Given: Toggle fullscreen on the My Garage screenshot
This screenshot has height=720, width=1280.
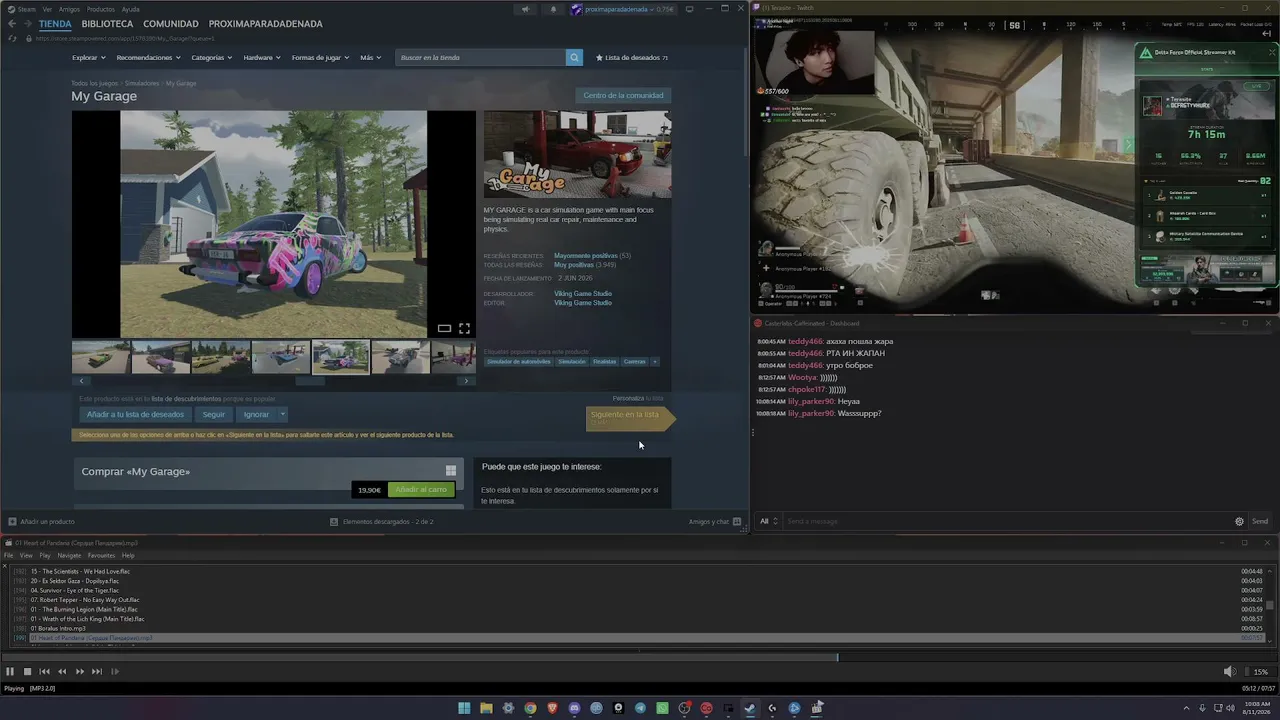Looking at the screenshot, I should coord(464,328).
